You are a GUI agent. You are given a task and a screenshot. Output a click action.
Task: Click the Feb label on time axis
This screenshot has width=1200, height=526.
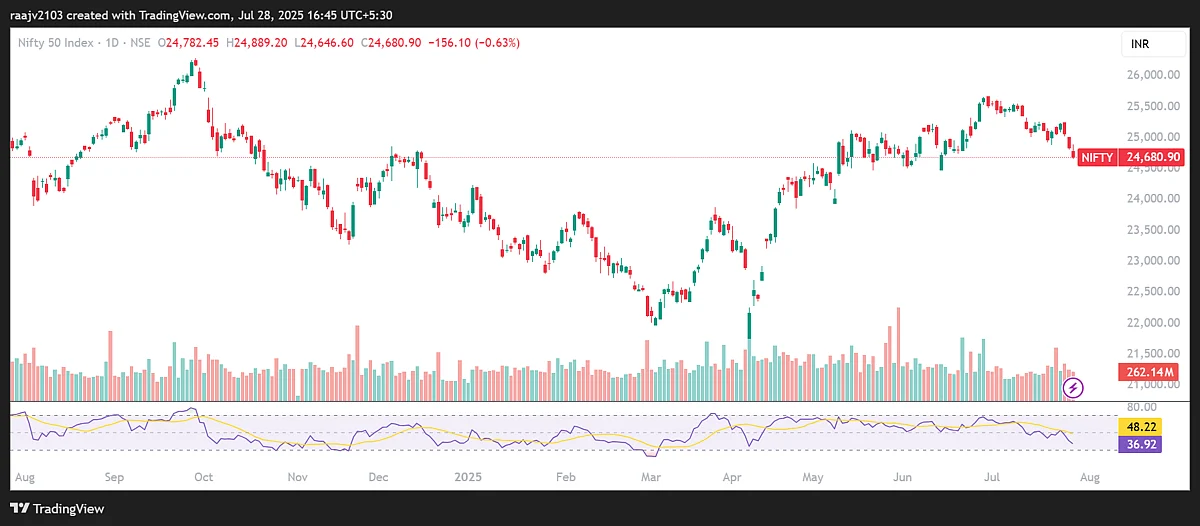(566, 479)
